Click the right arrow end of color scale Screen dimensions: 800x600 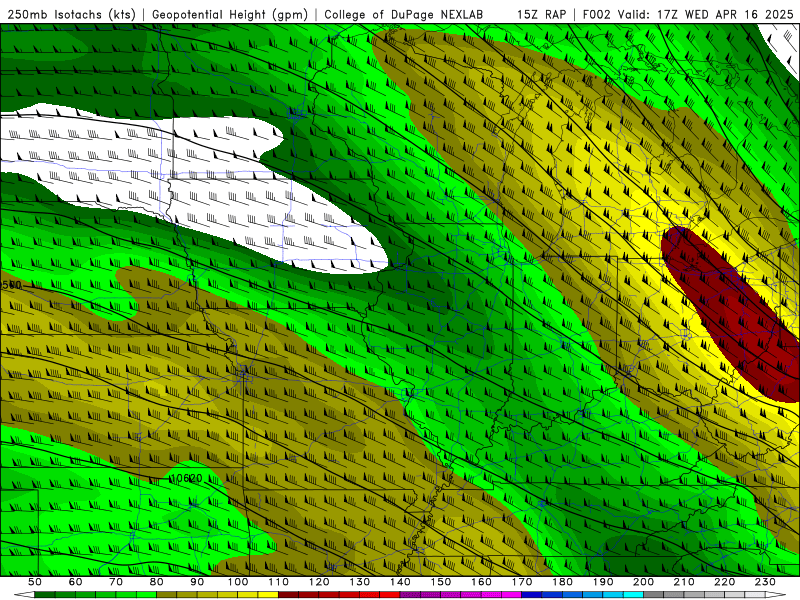click(776, 595)
